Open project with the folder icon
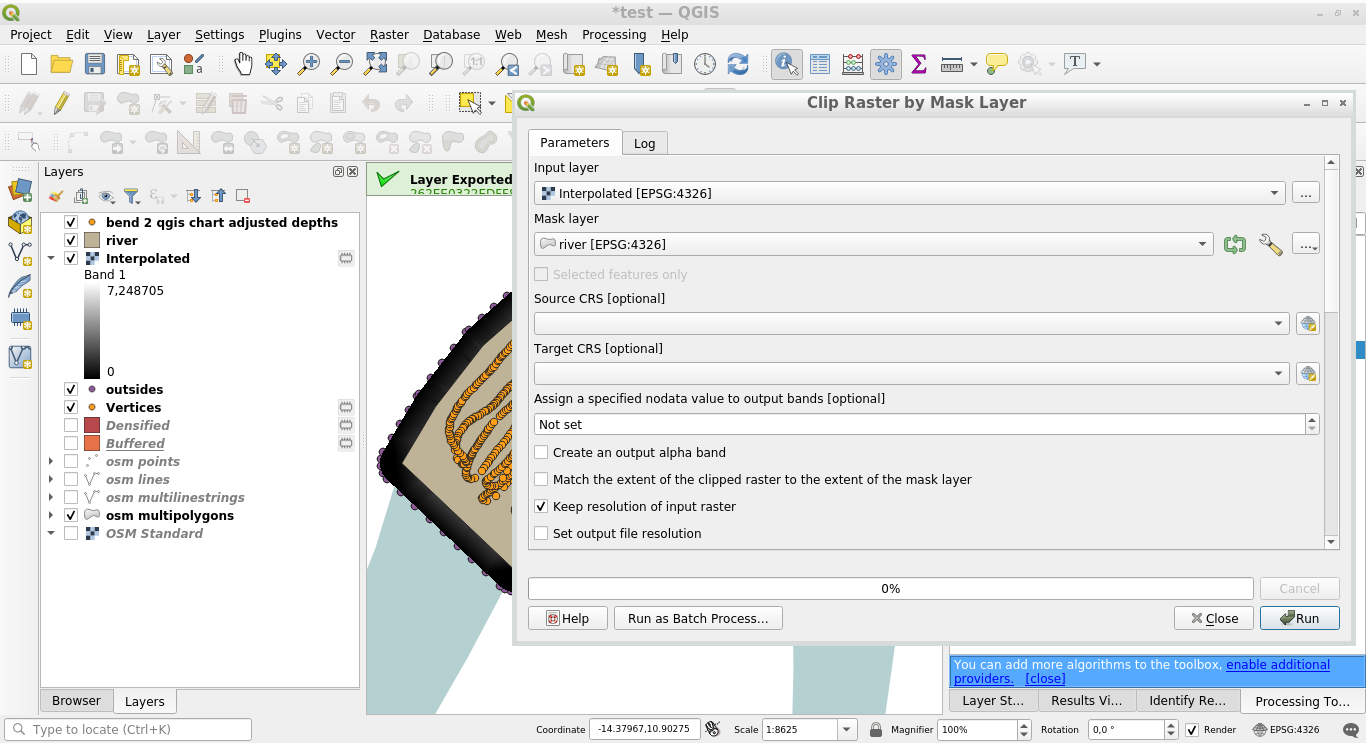 (62, 64)
